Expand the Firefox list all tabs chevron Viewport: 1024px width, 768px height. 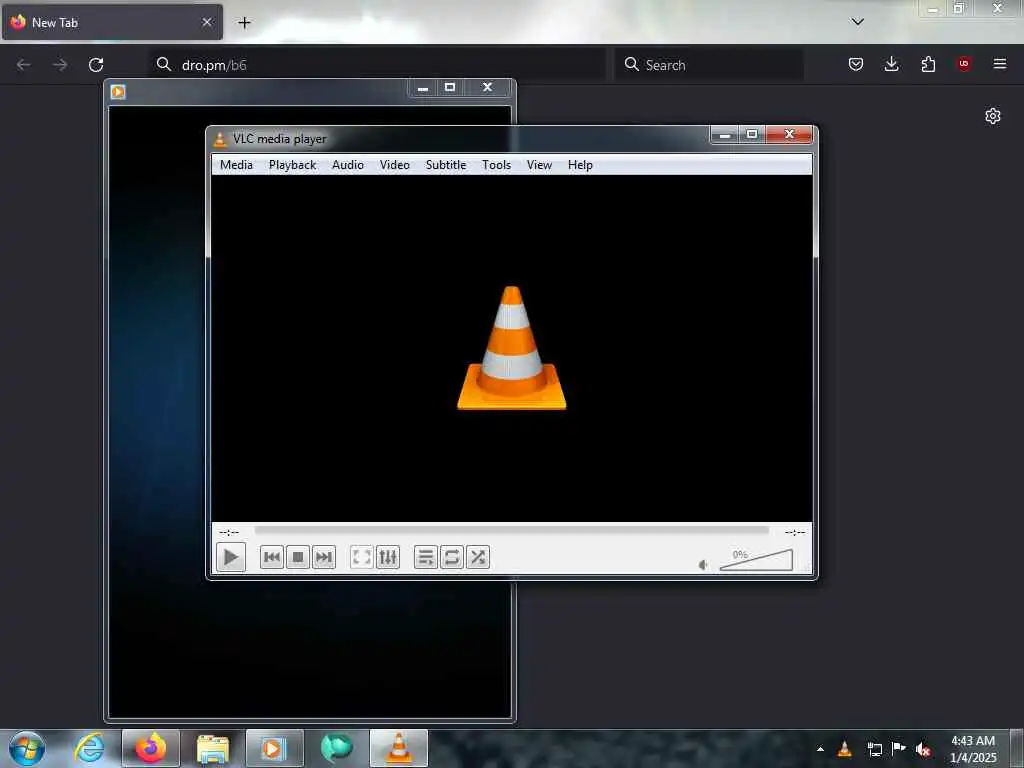pyautogui.click(x=857, y=22)
